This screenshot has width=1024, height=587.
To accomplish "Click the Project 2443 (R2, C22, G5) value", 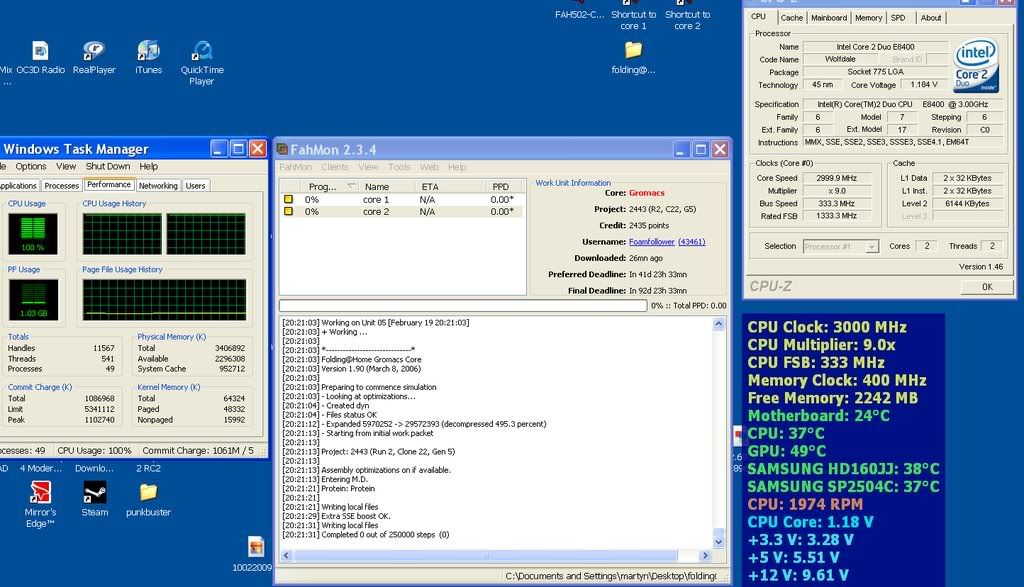I will coord(662,209).
